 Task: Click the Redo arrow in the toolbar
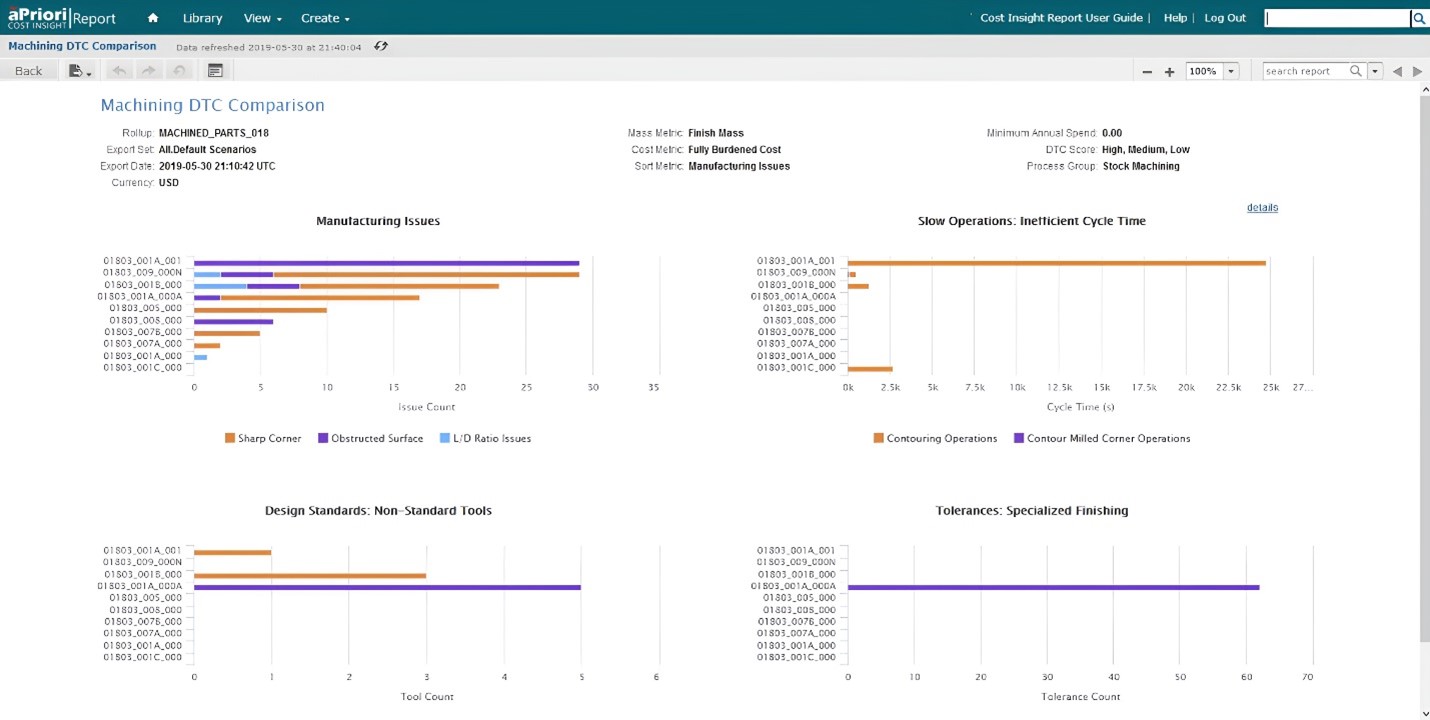149,71
